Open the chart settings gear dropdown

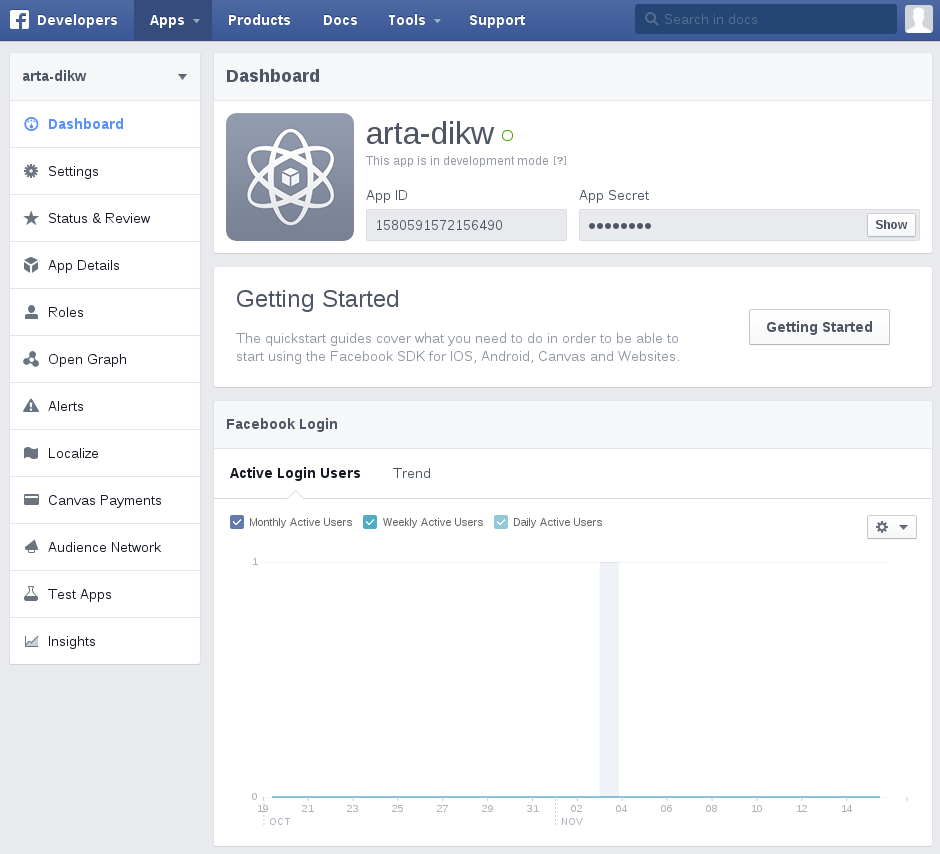coord(891,526)
